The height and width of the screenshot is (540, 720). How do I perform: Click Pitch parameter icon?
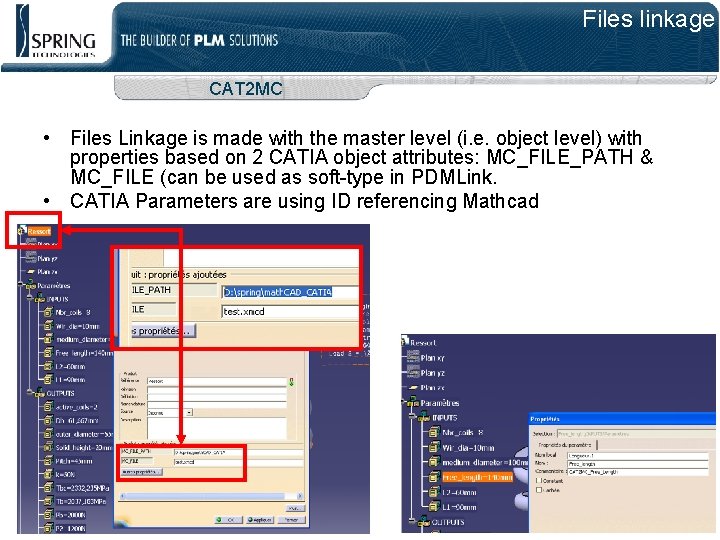pos(48,461)
